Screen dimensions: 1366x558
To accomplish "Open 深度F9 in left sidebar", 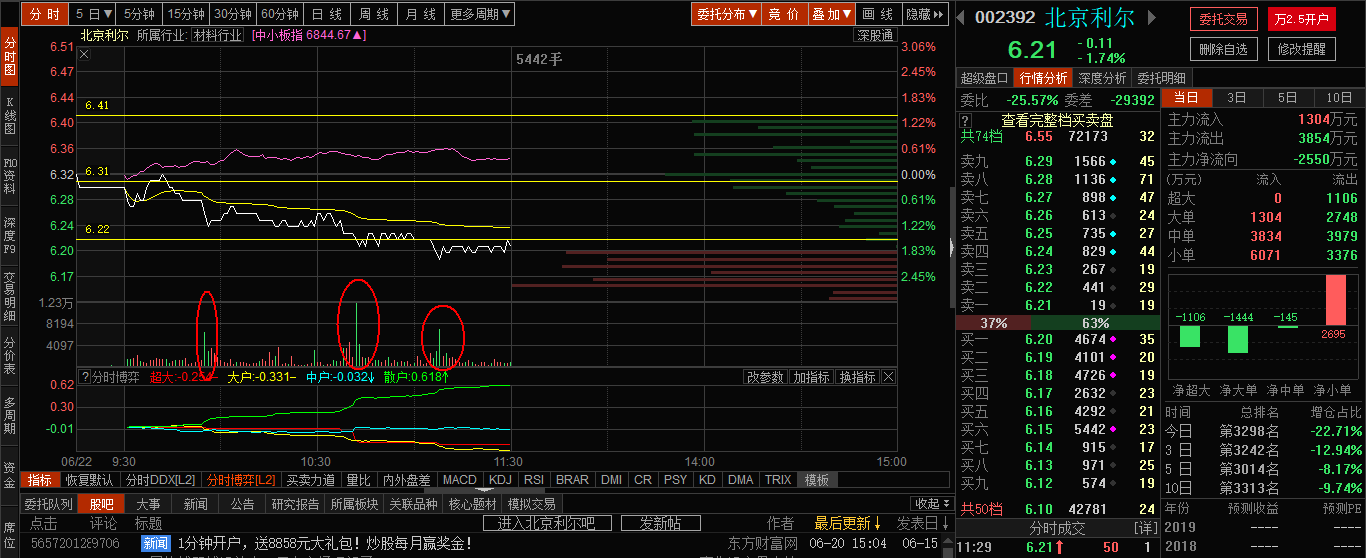I will tap(10, 235).
